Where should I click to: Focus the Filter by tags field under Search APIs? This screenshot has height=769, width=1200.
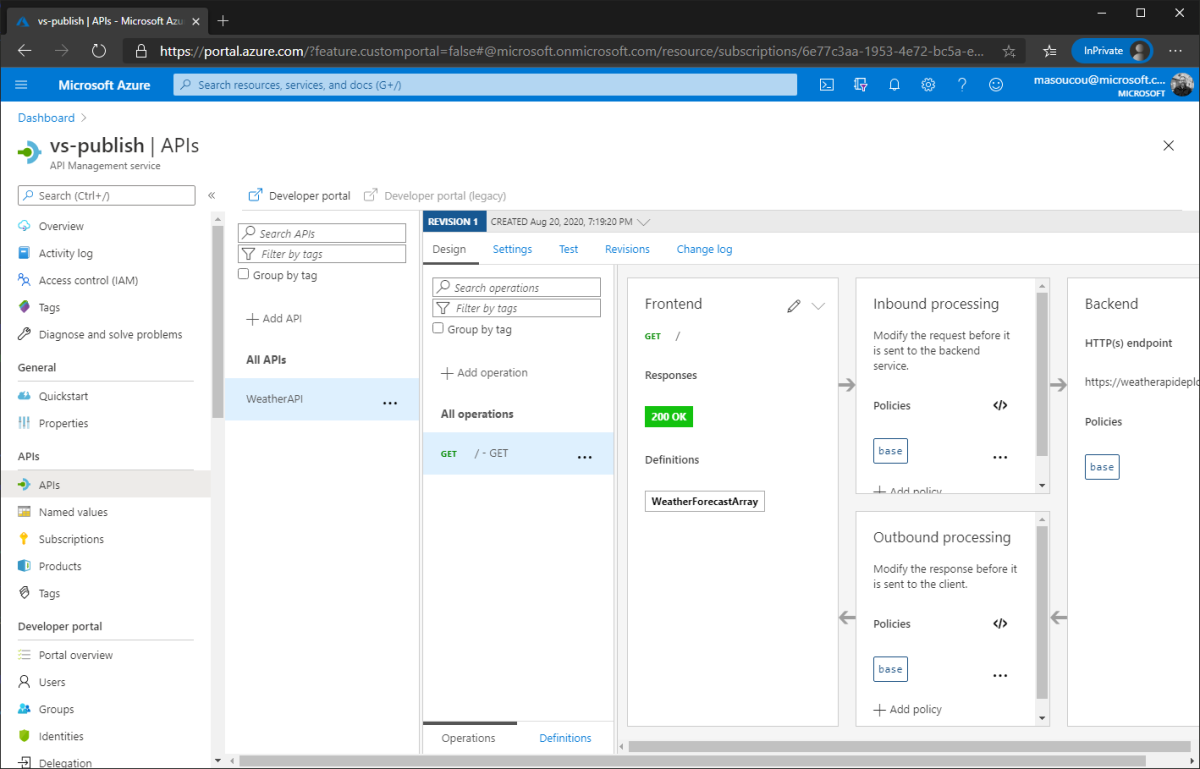pos(322,254)
